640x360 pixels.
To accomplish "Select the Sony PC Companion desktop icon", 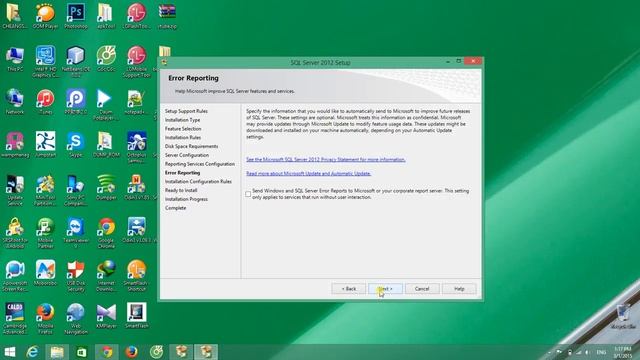I will 76,190.
